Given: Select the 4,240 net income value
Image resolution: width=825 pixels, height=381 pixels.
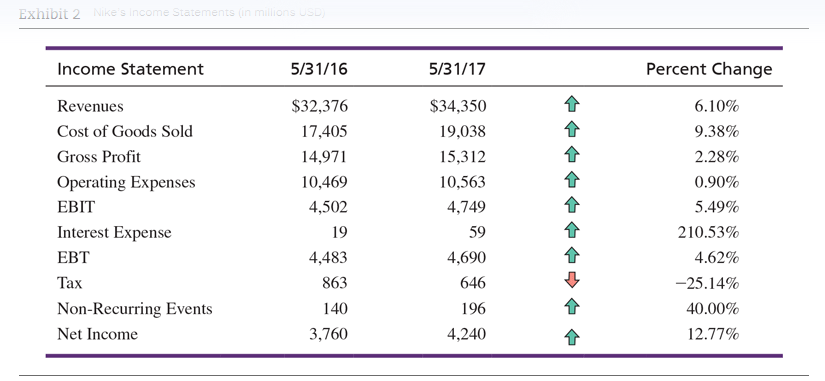Looking at the screenshot, I should 467,335.
